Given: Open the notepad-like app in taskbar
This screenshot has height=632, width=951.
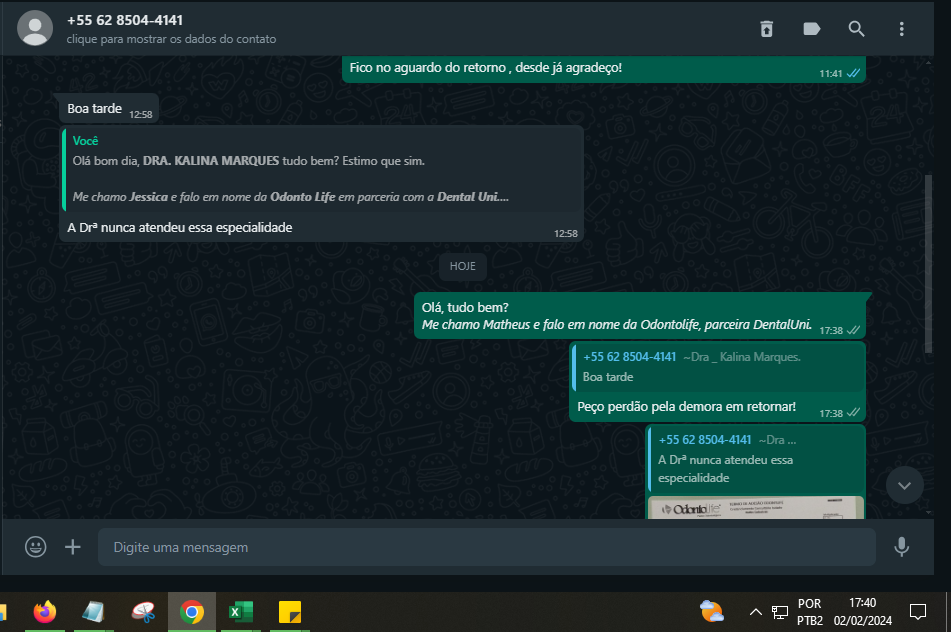Looking at the screenshot, I should pyautogui.click(x=93, y=612).
